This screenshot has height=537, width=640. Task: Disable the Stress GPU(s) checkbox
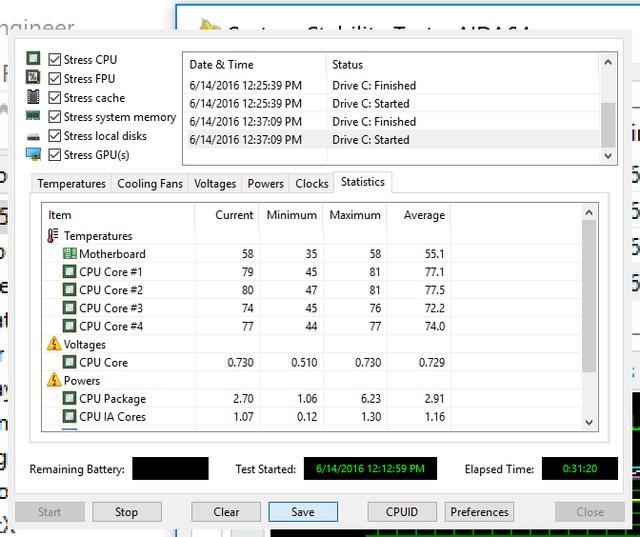point(55,155)
